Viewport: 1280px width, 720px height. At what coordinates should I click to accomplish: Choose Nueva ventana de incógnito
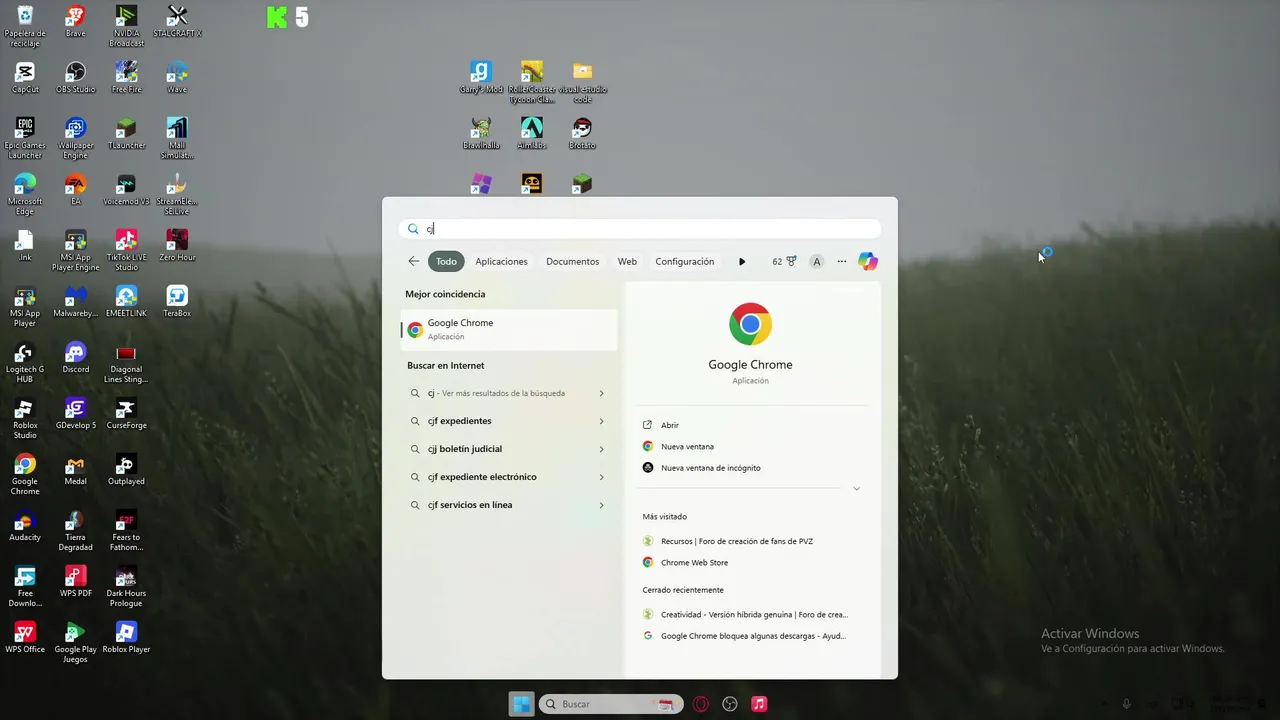pos(710,467)
